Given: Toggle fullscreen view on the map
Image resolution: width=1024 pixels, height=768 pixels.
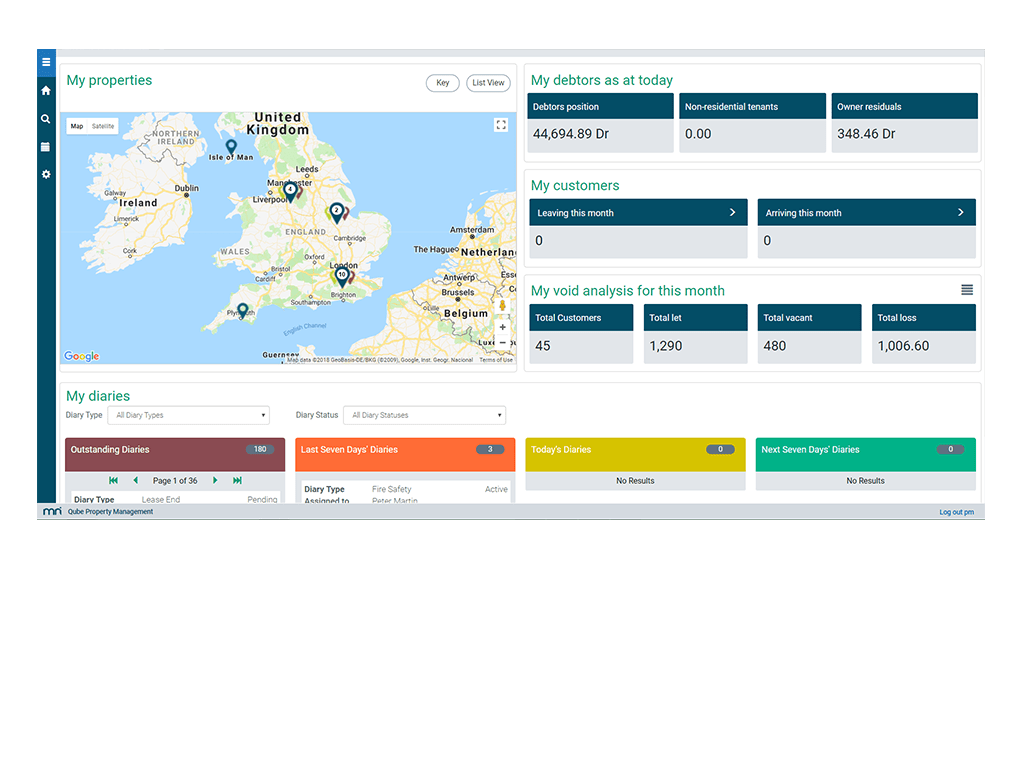Looking at the screenshot, I should (501, 125).
